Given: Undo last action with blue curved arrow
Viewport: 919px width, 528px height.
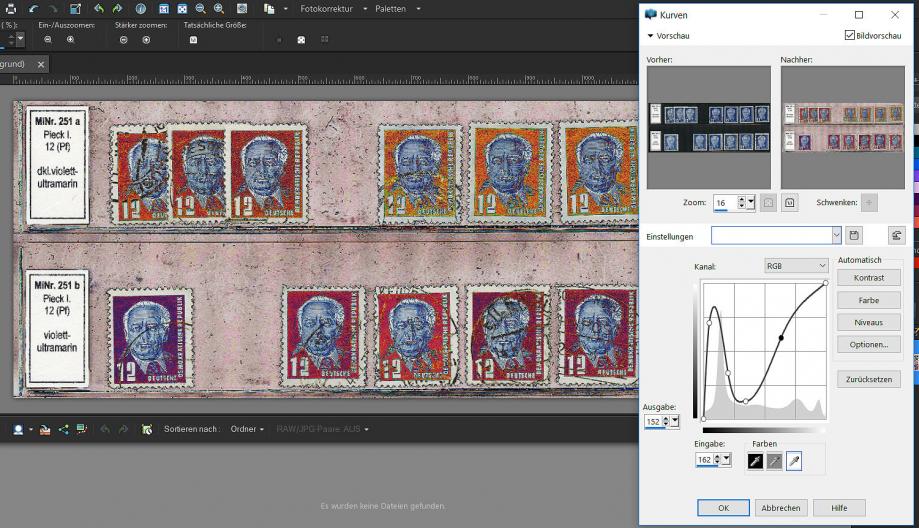Looking at the screenshot, I should [x=33, y=9].
